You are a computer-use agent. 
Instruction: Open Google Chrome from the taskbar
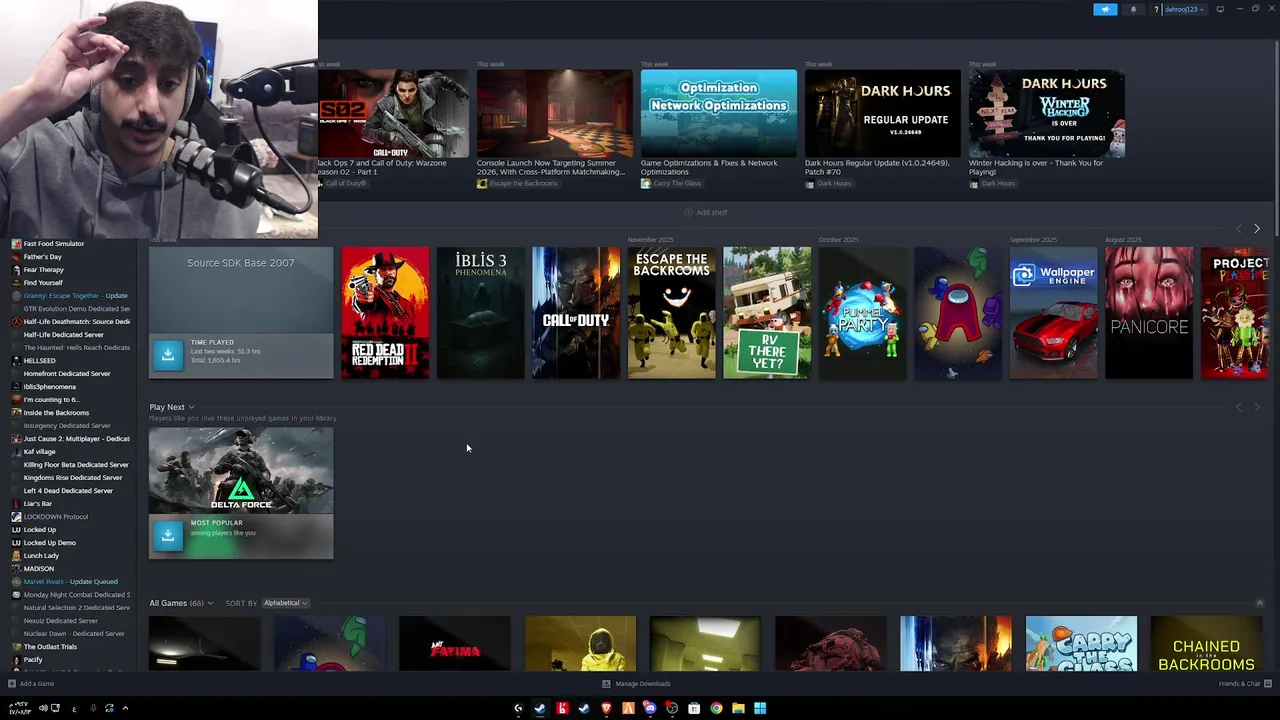(x=716, y=708)
